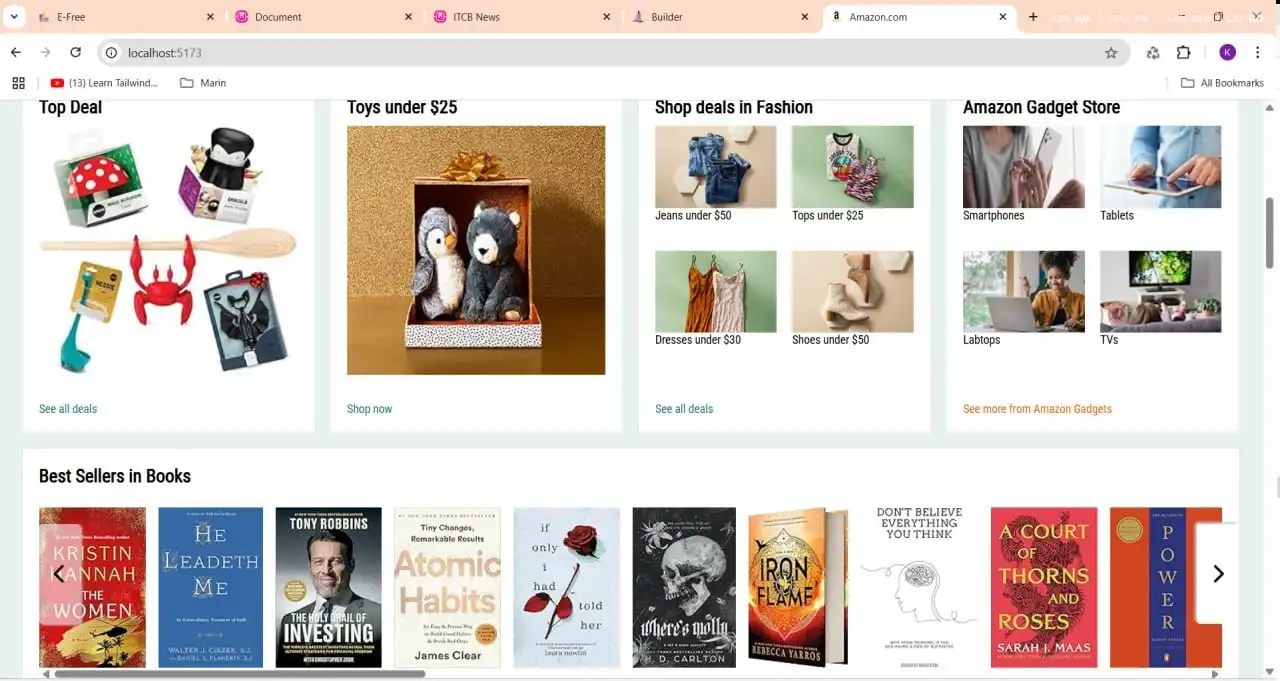Open Jeans under $50 image

(x=715, y=166)
